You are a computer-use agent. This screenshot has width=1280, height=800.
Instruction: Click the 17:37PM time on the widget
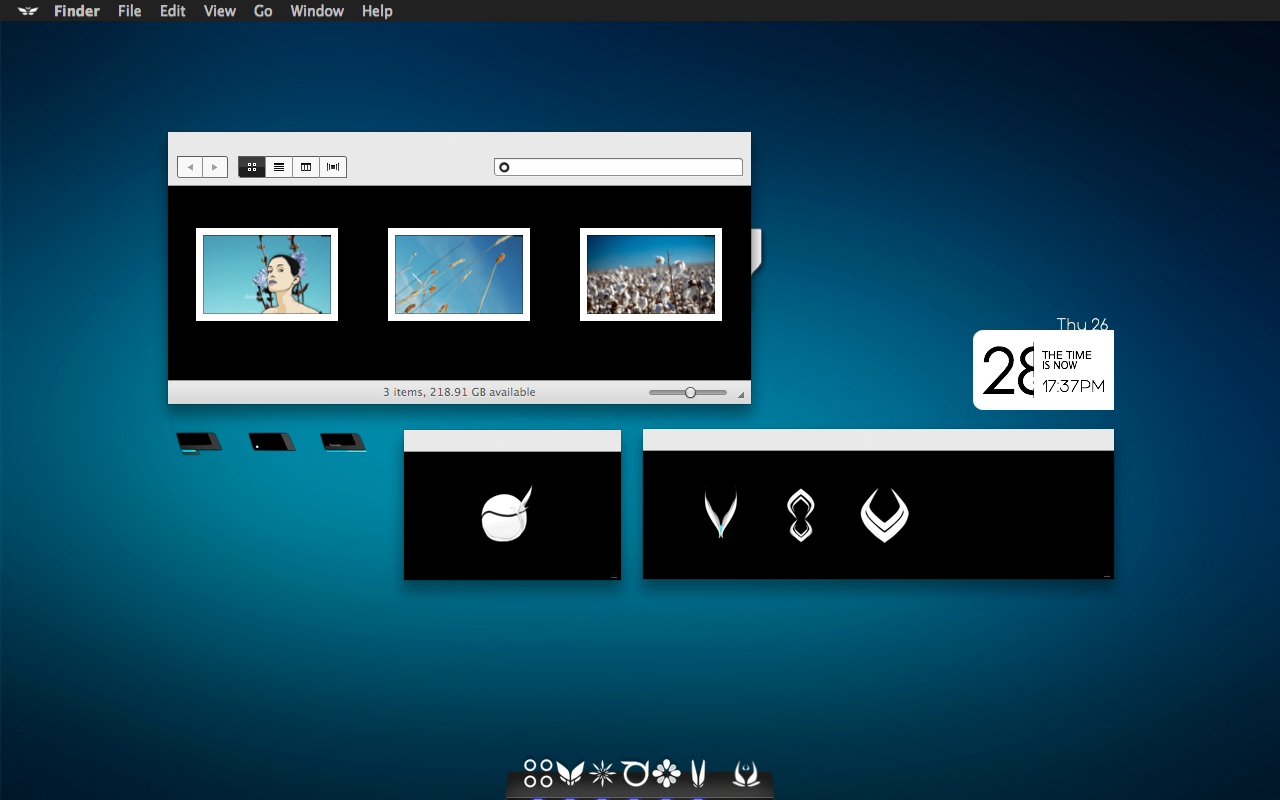(x=1073, y=386)
